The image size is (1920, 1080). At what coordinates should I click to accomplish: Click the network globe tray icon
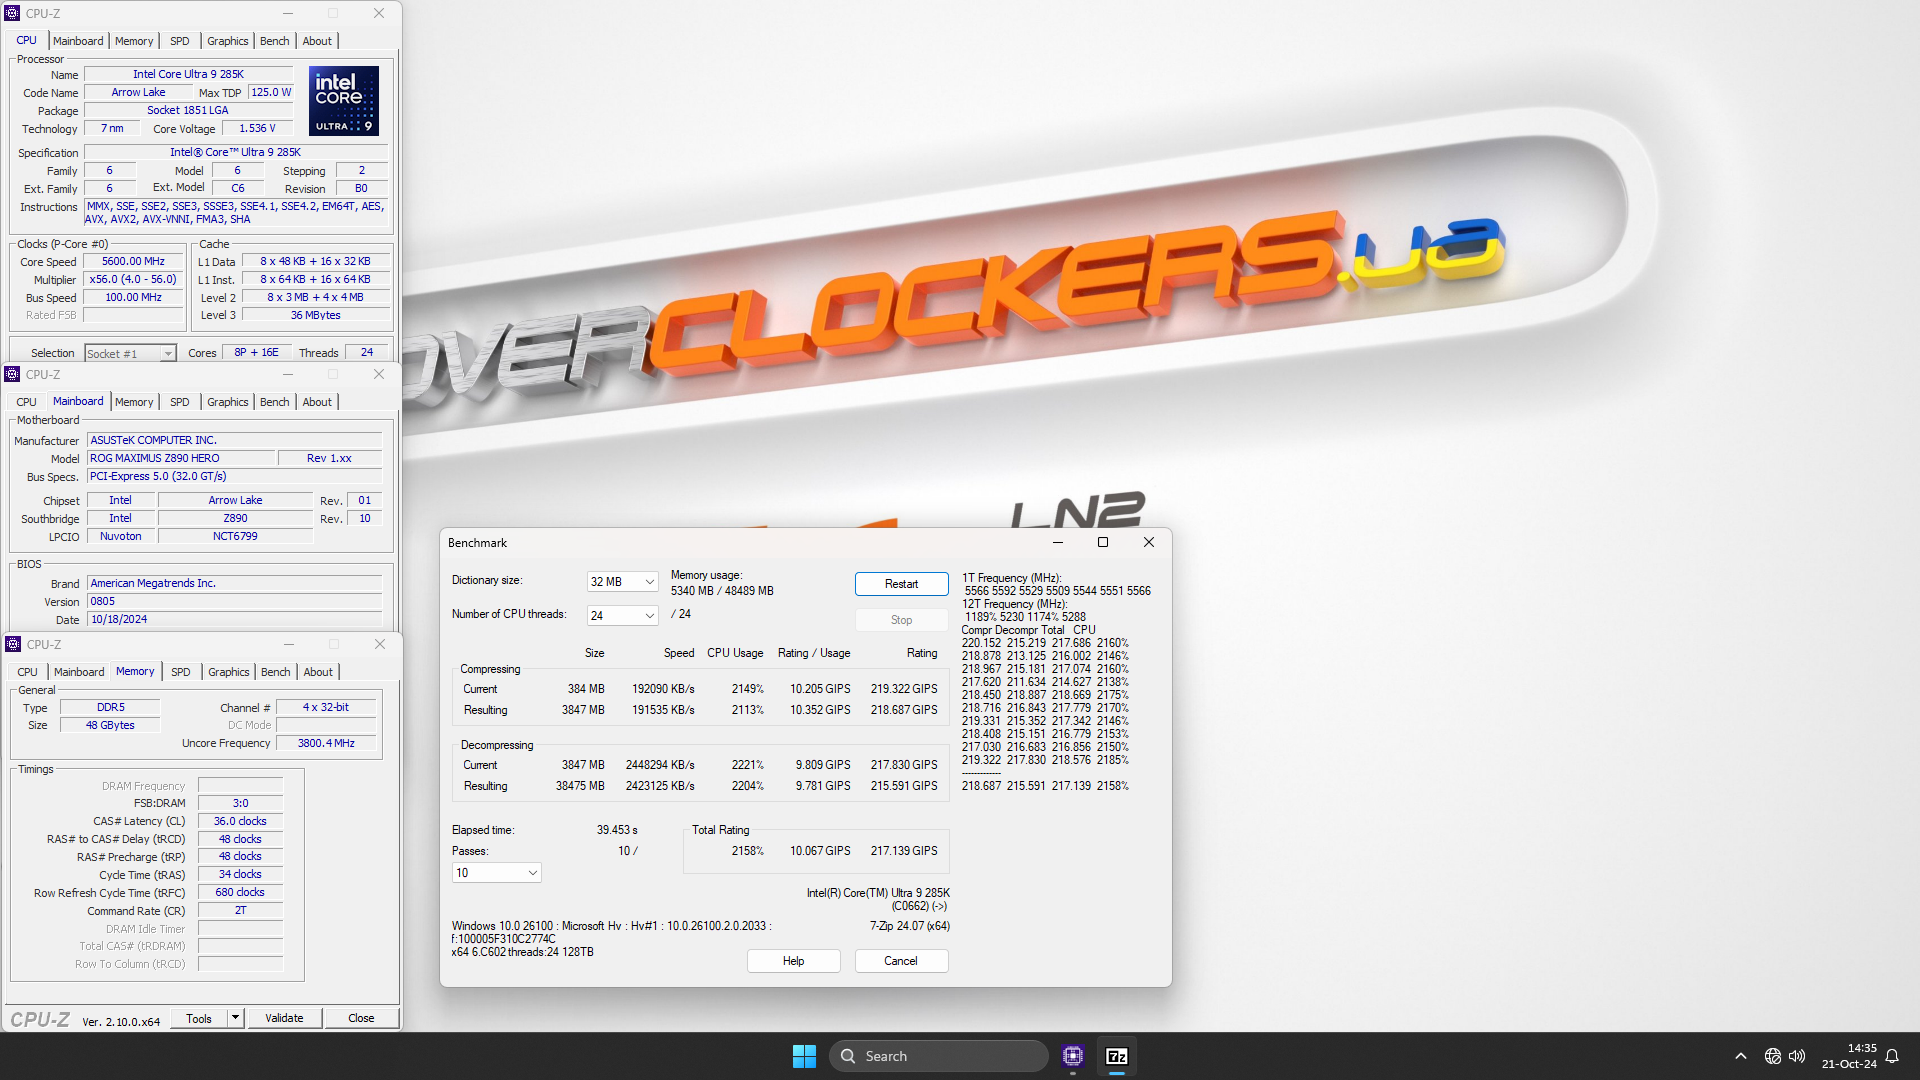pyautogui.click(x=1773, y=1056)
